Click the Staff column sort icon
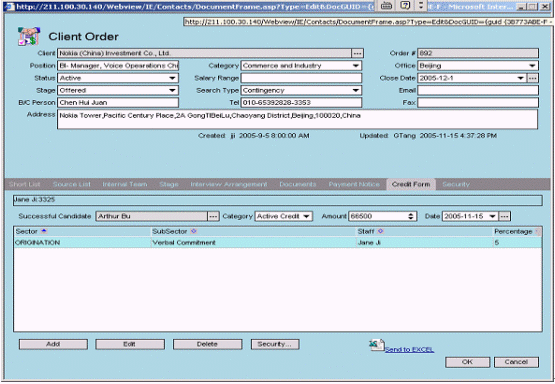555x384 pixels. [381, 231]
